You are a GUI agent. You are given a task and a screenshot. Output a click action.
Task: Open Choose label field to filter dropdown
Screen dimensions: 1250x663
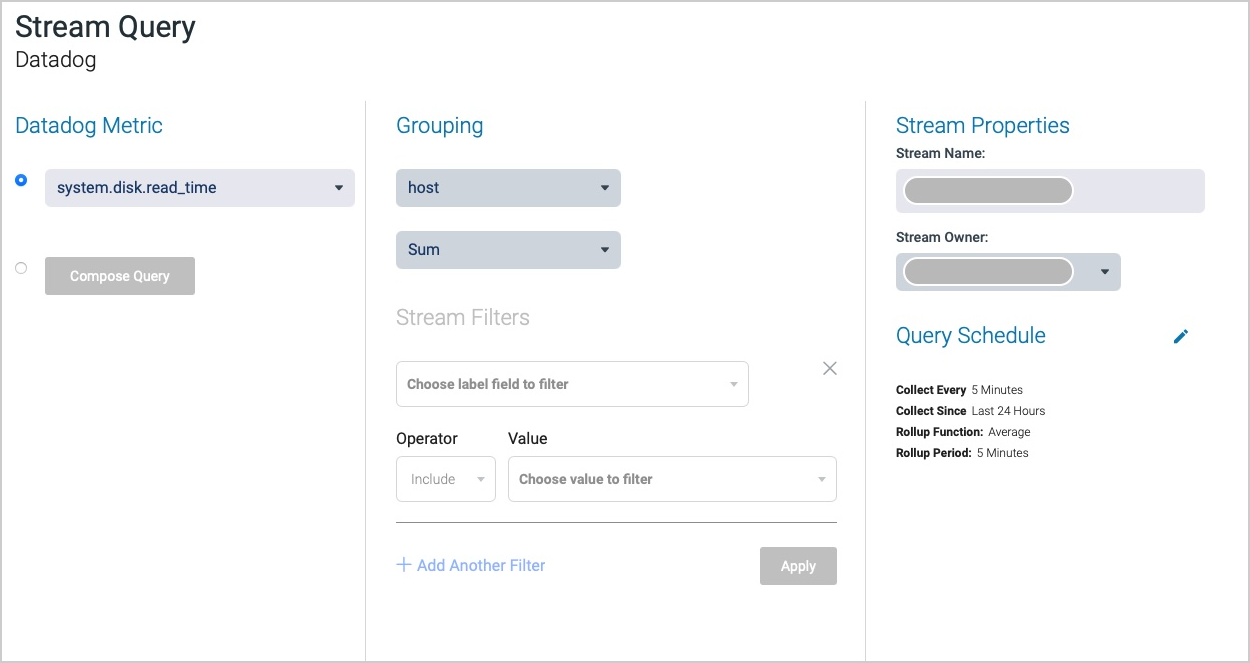[x=572, y=384]
